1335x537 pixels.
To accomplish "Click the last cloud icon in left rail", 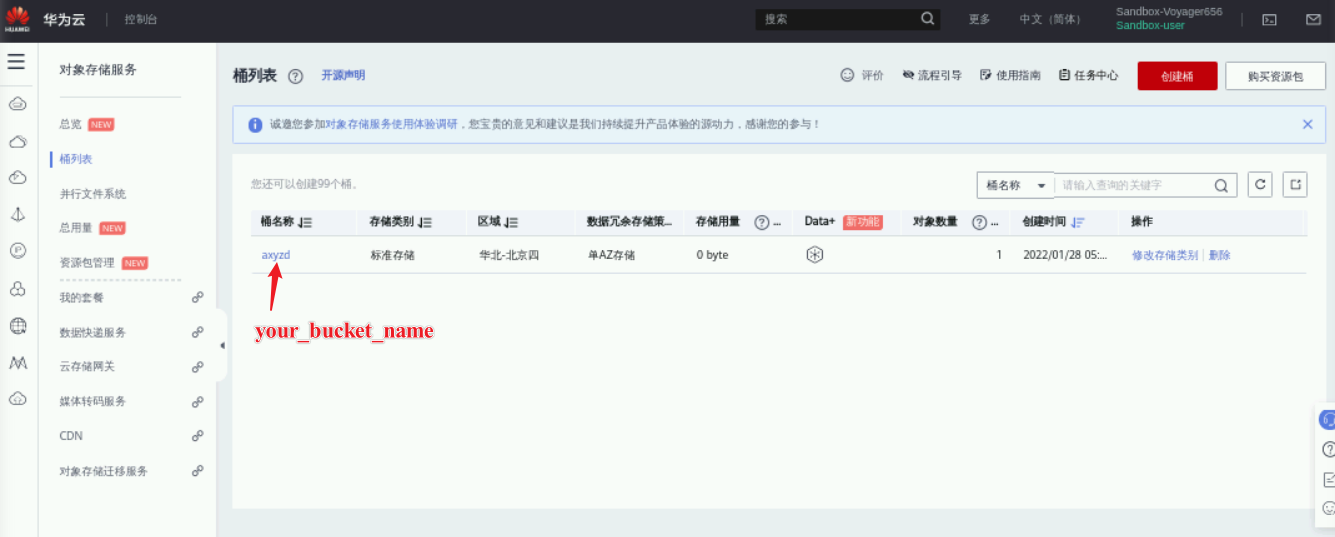I will (x=17, y=398).
